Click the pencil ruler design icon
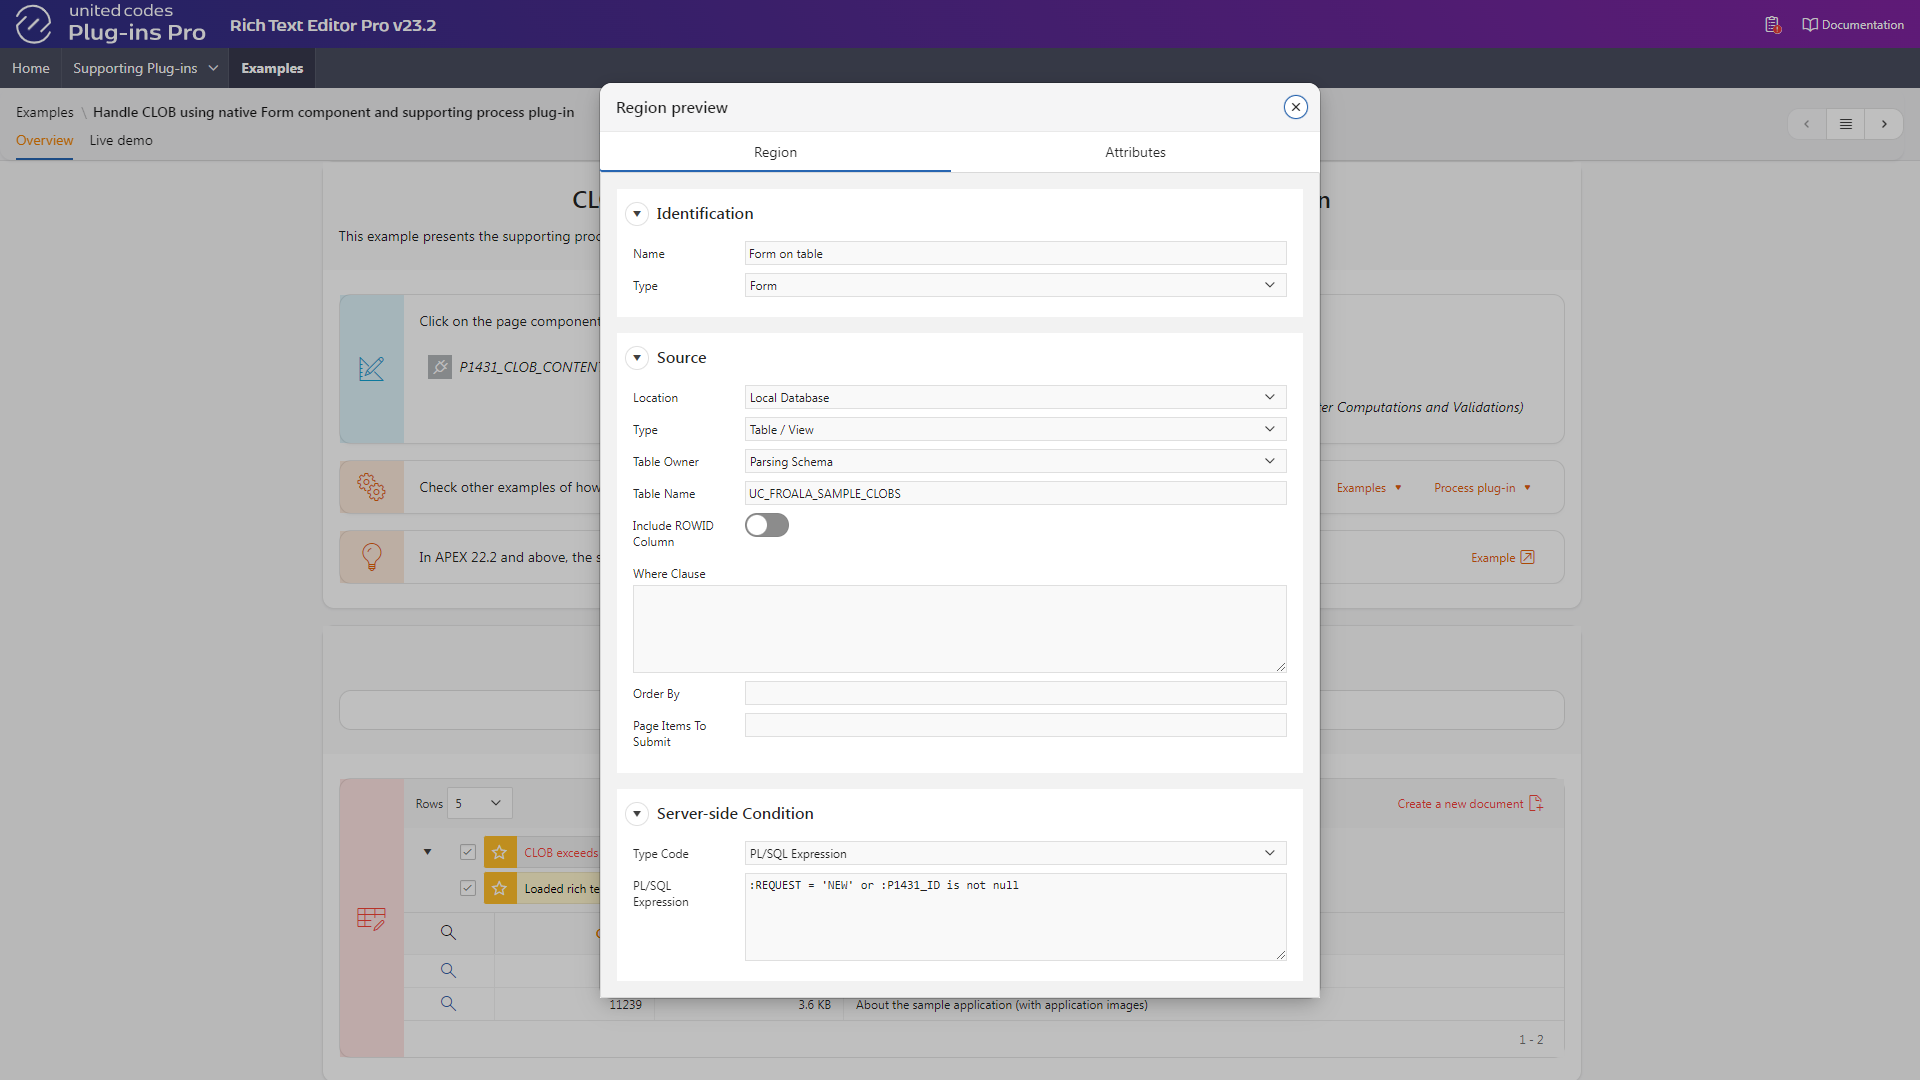This screenshot has height=1080, width=1920. point(371,369)
